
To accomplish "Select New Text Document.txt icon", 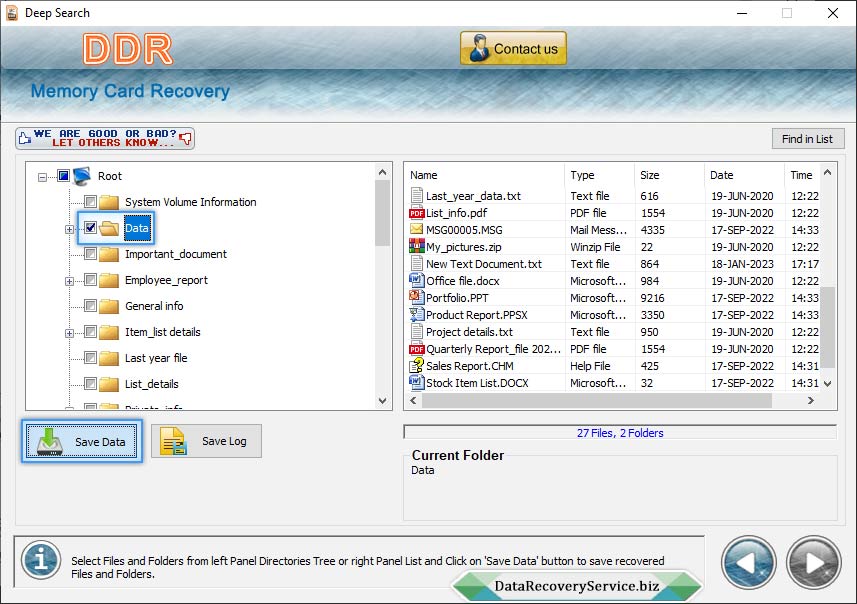I will pos(416,263).
